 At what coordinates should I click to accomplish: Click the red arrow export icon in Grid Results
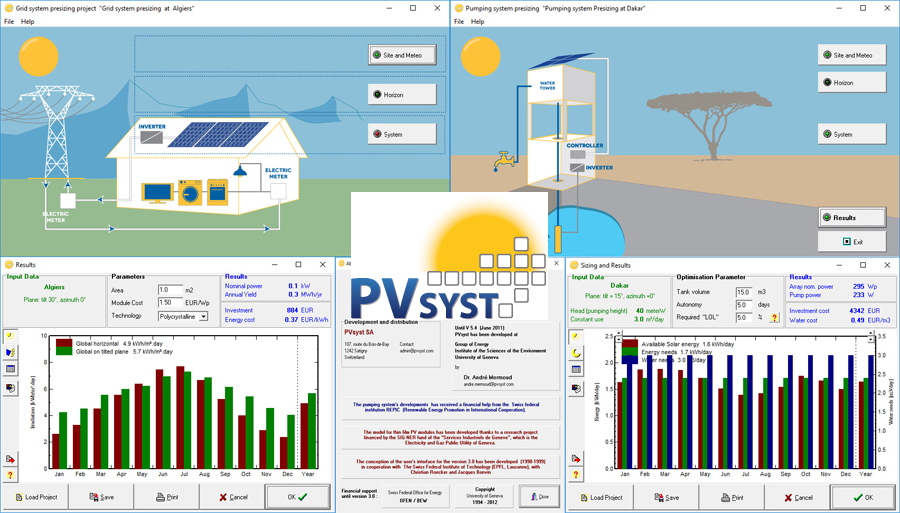coord(10,459)
